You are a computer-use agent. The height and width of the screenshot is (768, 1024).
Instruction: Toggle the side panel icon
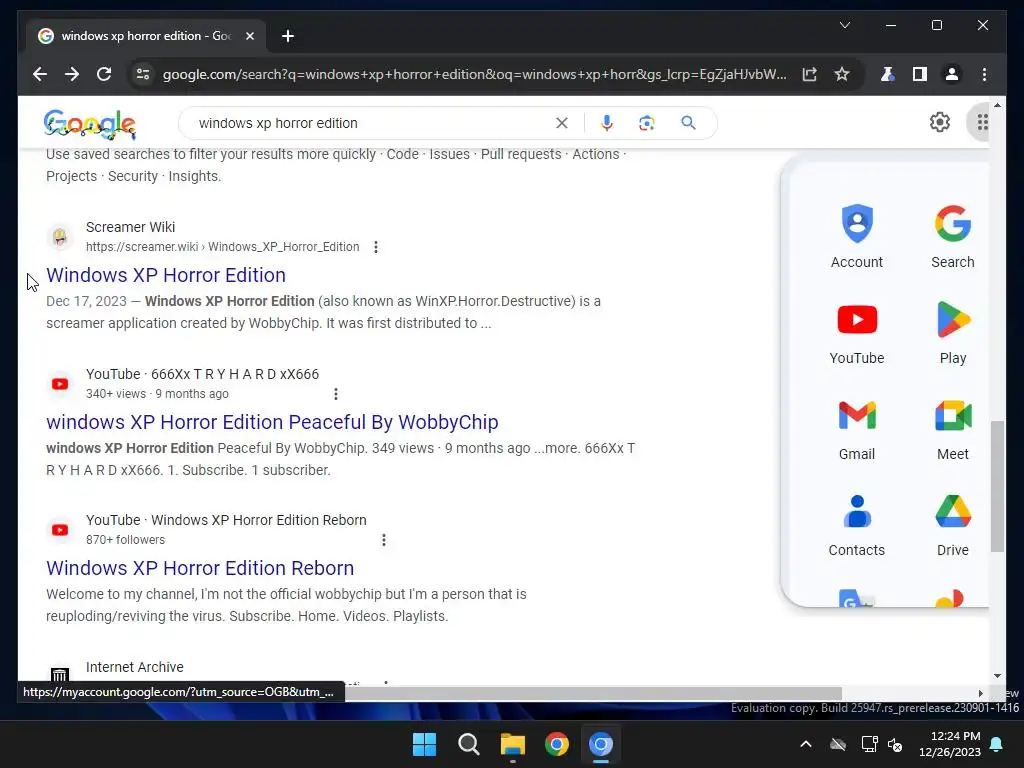click(x=920, y=74)
